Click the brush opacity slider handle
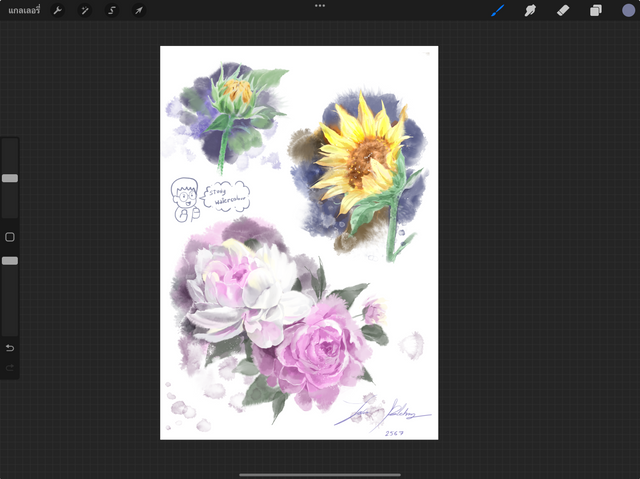The height and width of the screenshot is (479, 640). [x=10, y=260]
